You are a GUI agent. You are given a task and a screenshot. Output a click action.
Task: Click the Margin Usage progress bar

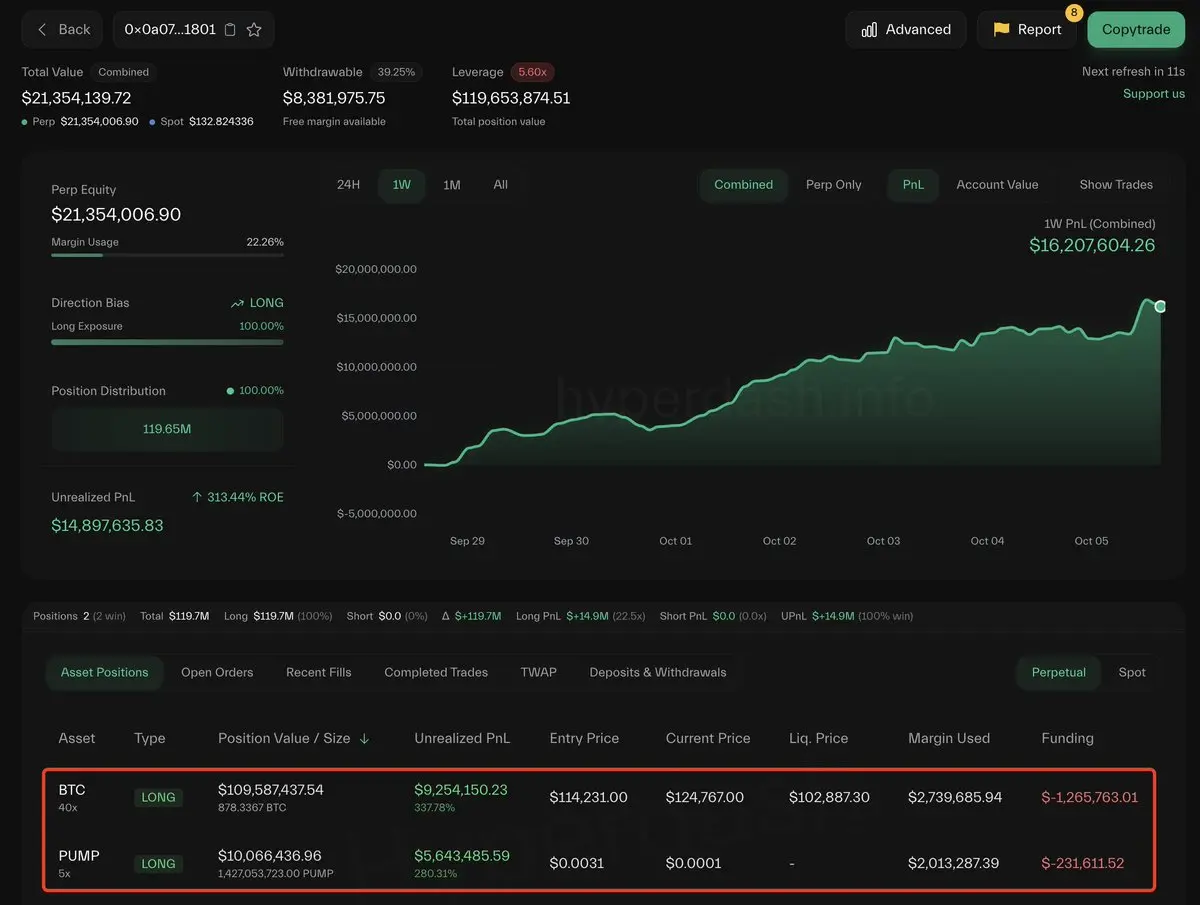click(167, 255)
